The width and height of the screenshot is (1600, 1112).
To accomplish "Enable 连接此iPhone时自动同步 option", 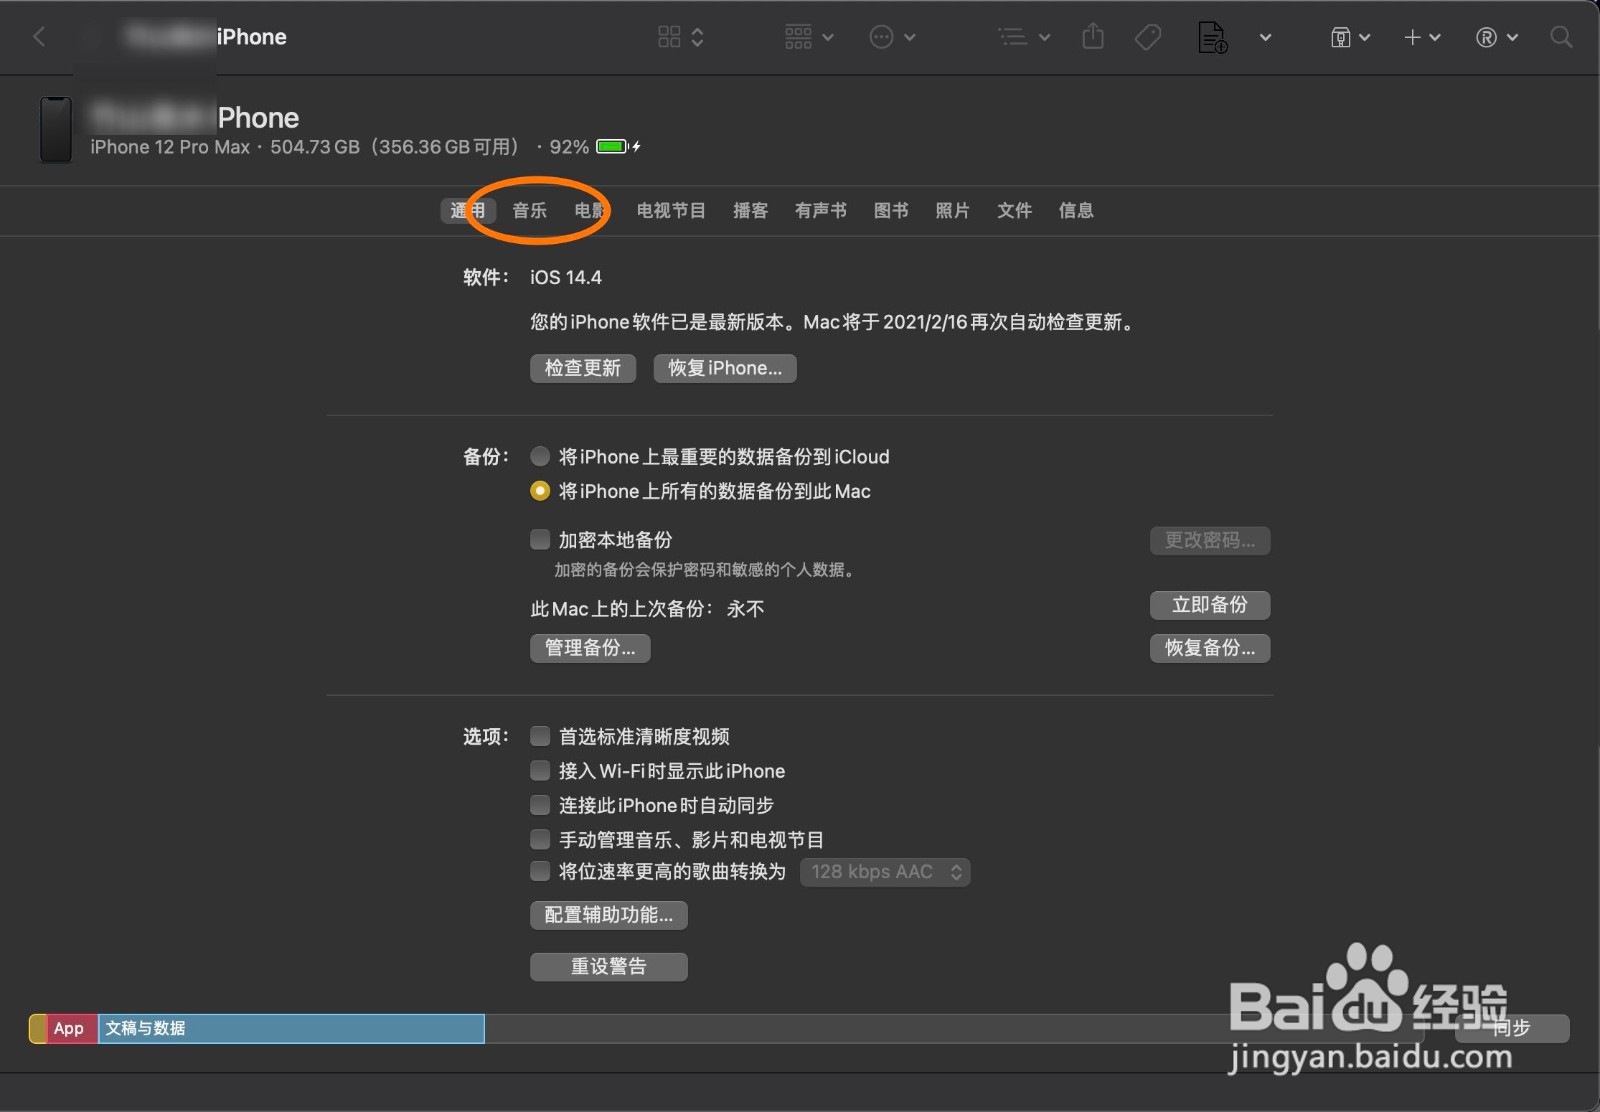I will click(540, 805).
